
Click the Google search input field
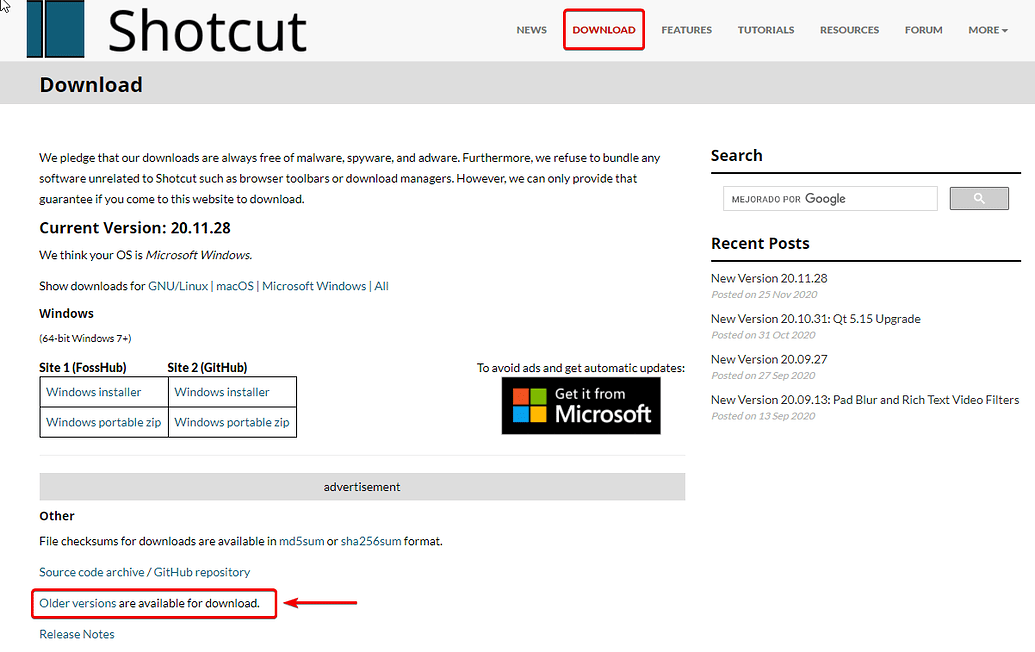[x=830, y=199]
